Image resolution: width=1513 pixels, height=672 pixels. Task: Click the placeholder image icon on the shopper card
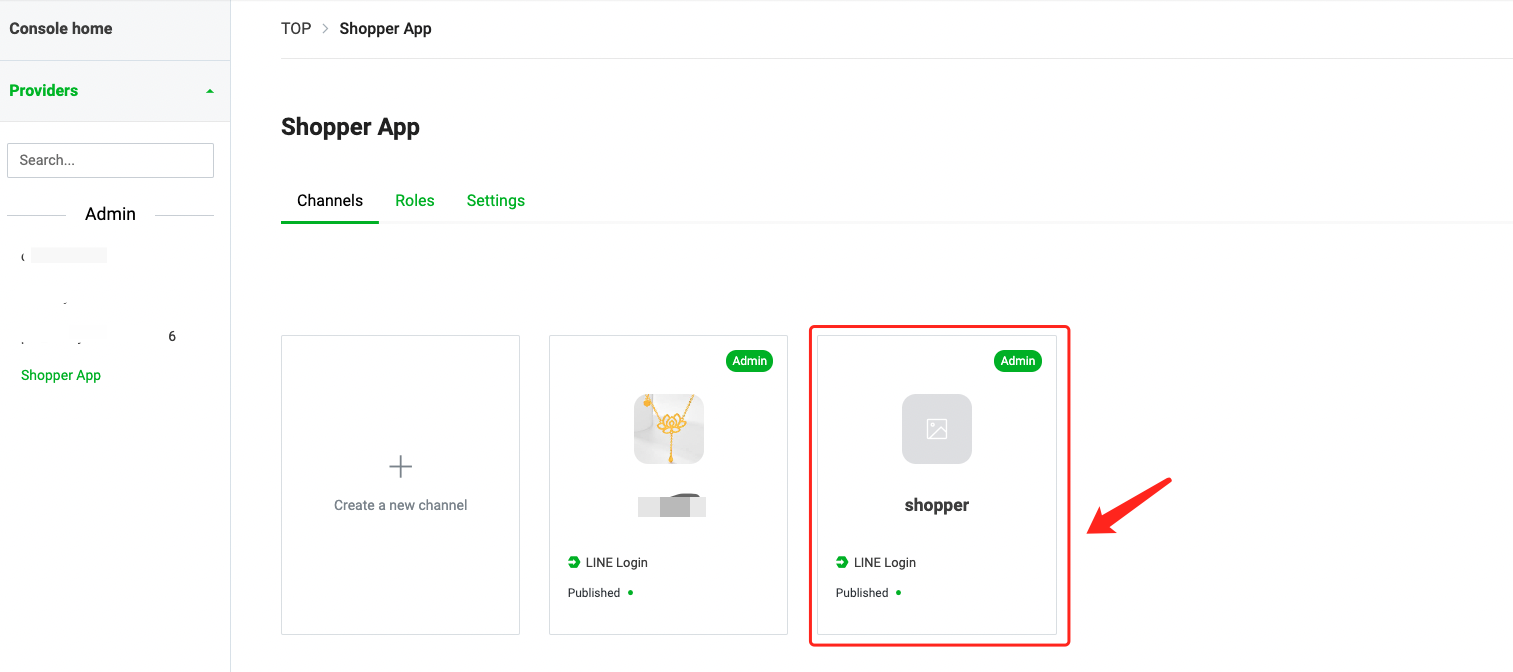coord(937,429)
